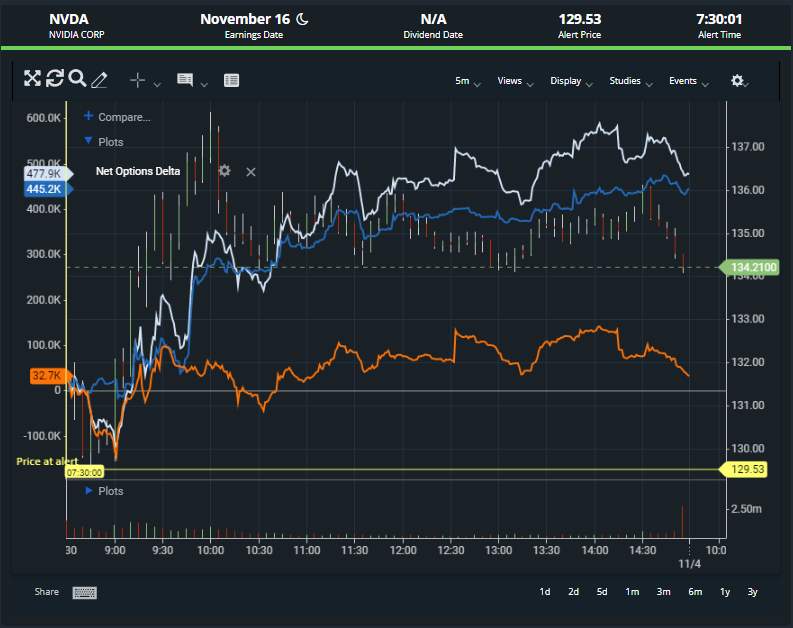Open the Display menu
This screenshot has width=793, height=628.
pos(571,81)
